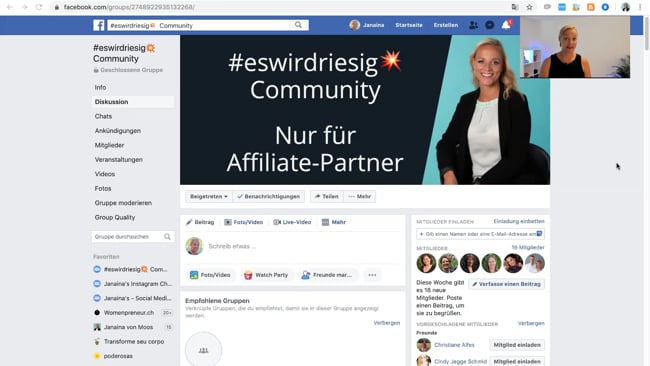The image size is (650, 366).
Task: Click Verbergen under Empfohlene Gruppen
Action: 387,323
